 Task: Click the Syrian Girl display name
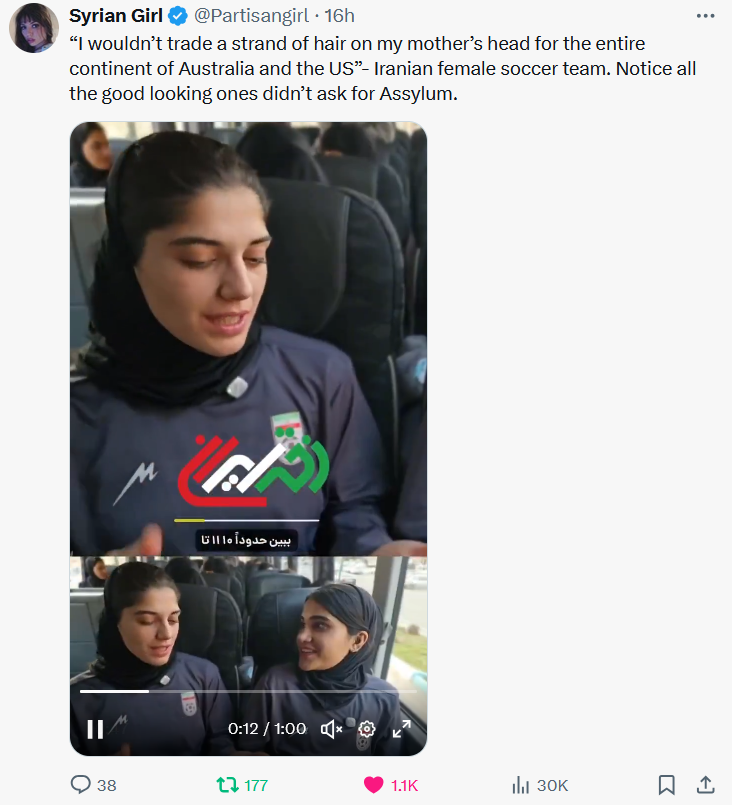(x=116, y=16)
